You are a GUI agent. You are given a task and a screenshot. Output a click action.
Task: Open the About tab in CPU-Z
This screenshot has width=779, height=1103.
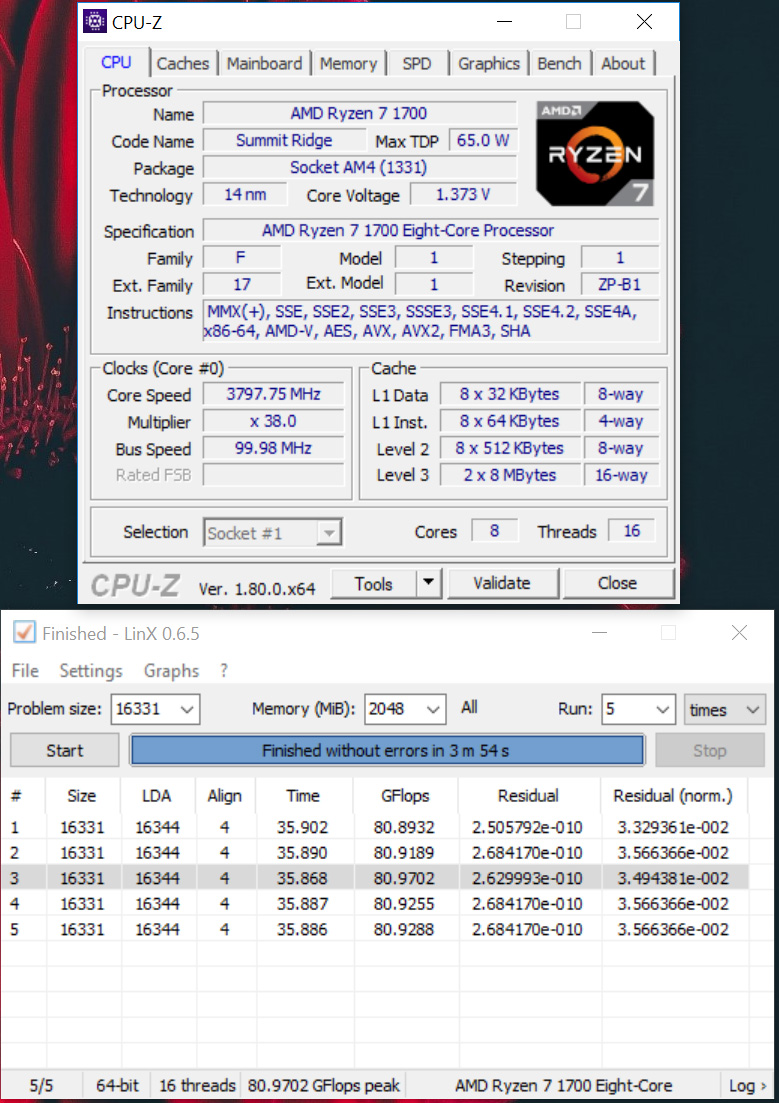623,63
